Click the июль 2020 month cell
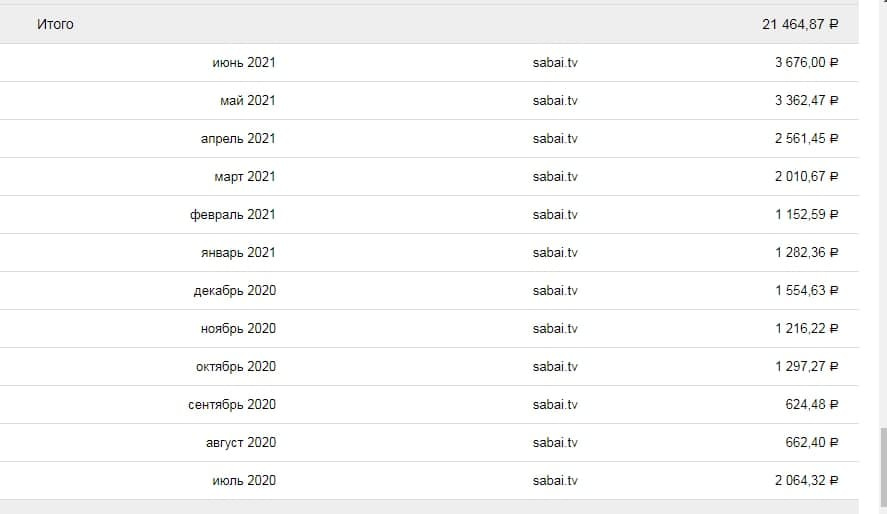The image size is (887, 514). pos(243,480)
